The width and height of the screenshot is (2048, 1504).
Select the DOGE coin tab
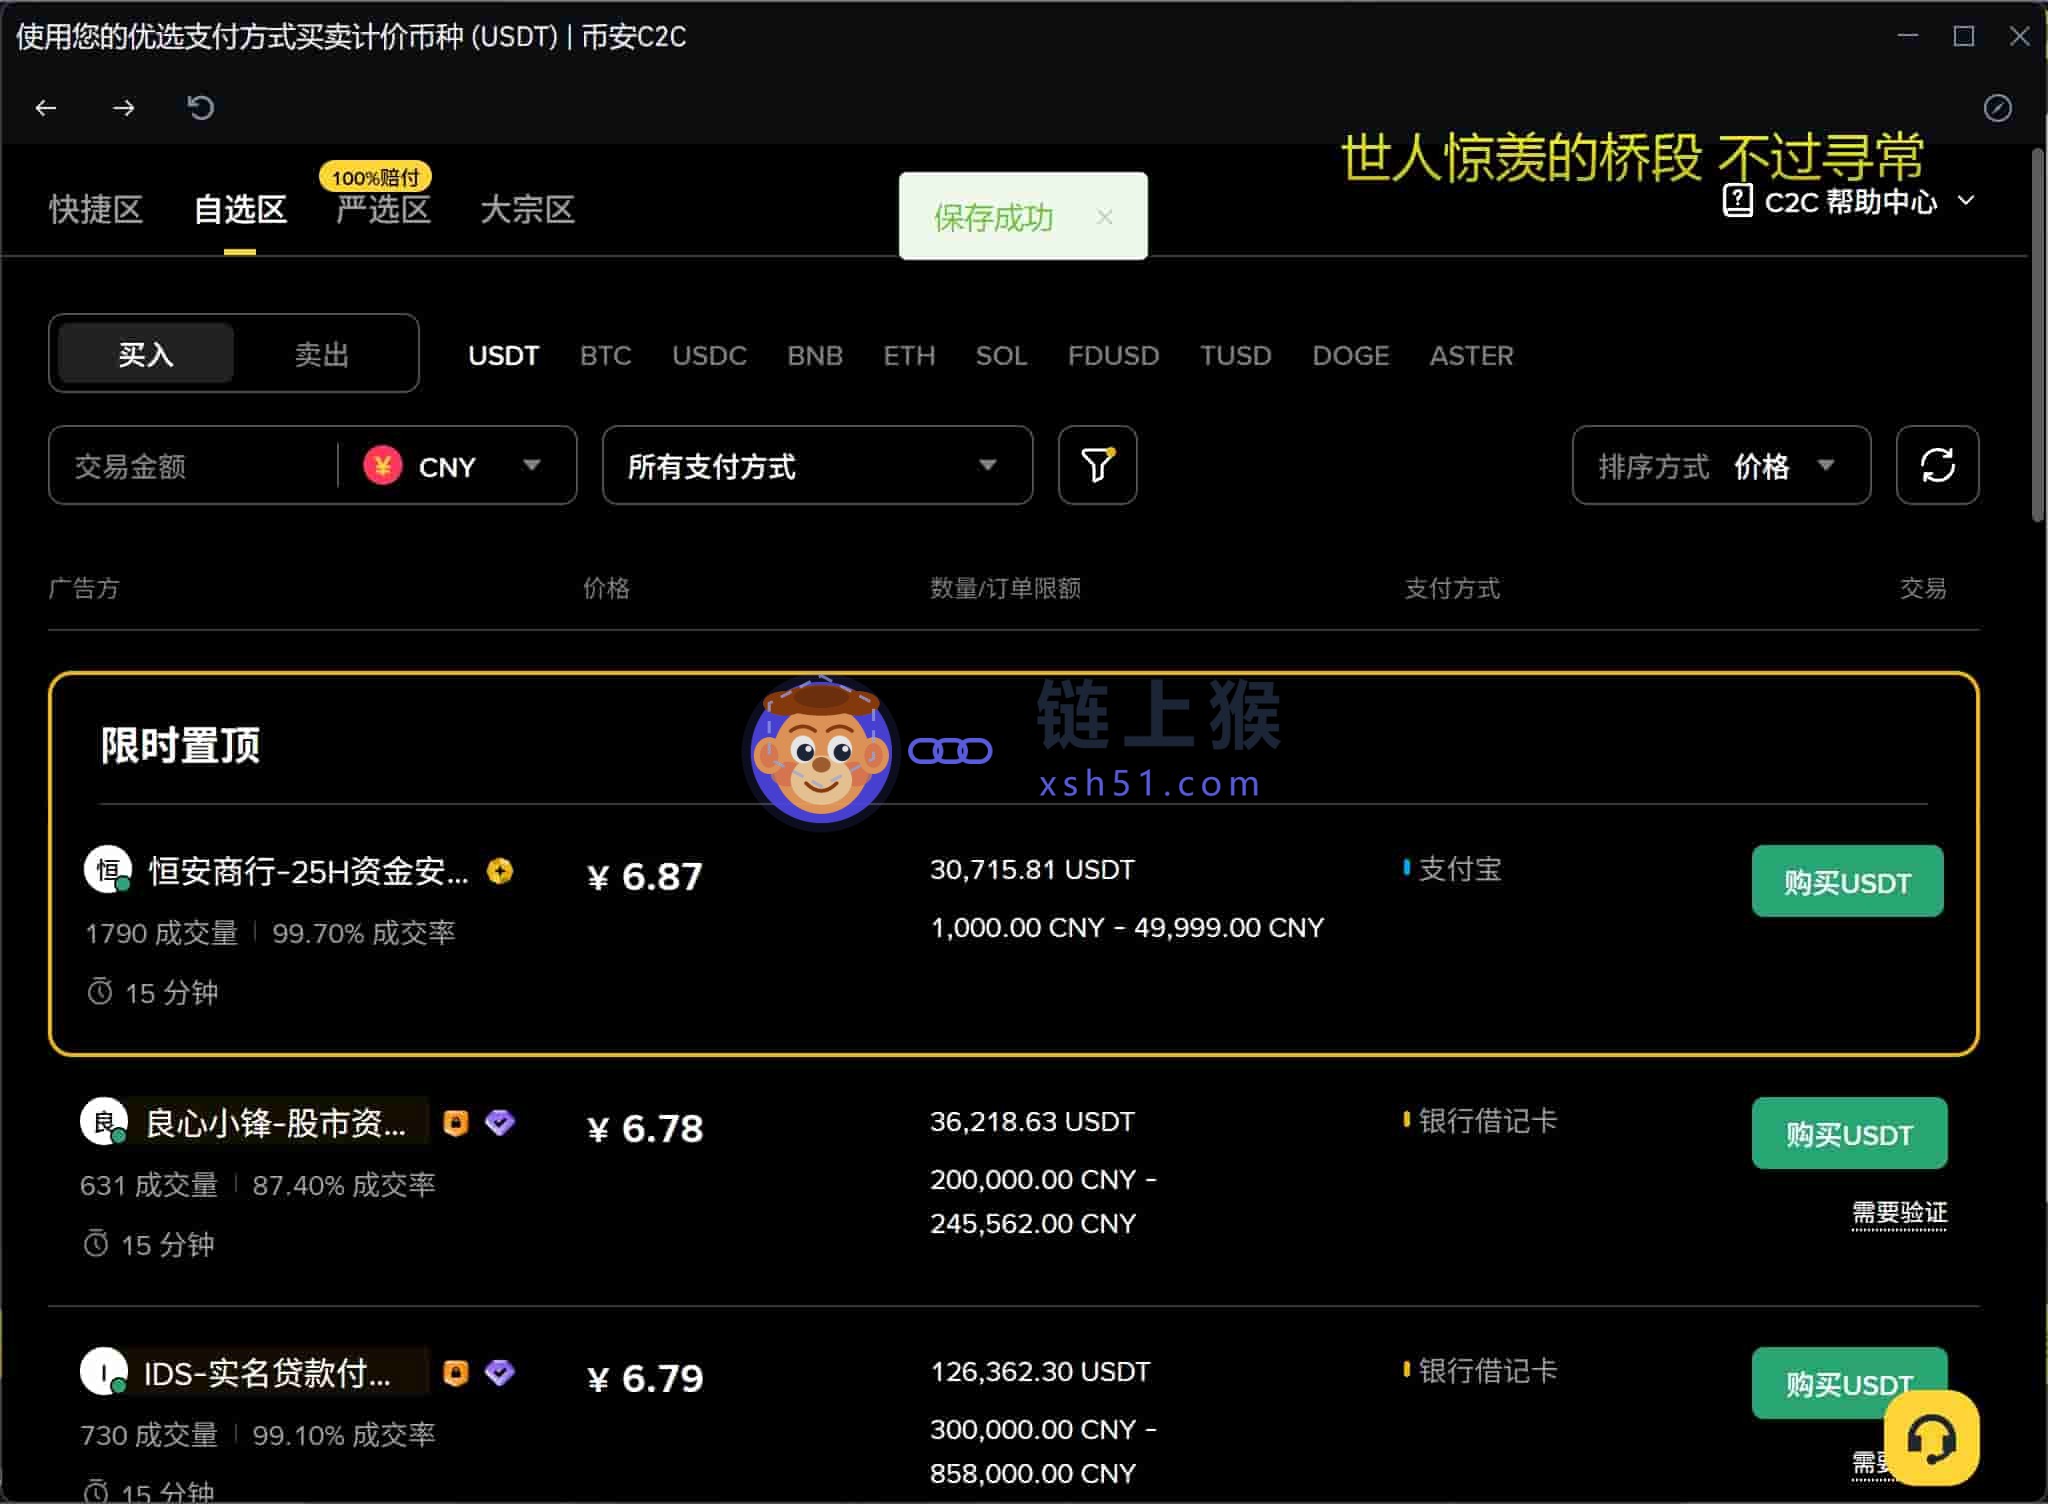(1350, 355)
